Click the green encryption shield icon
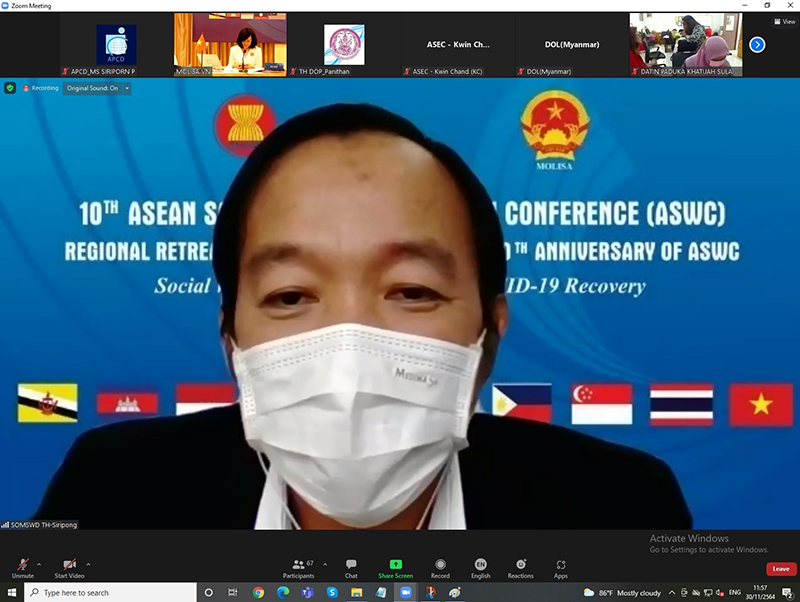The width and height of the screenshot is (800, 602). pyautogui.click(x=10, y=88)
